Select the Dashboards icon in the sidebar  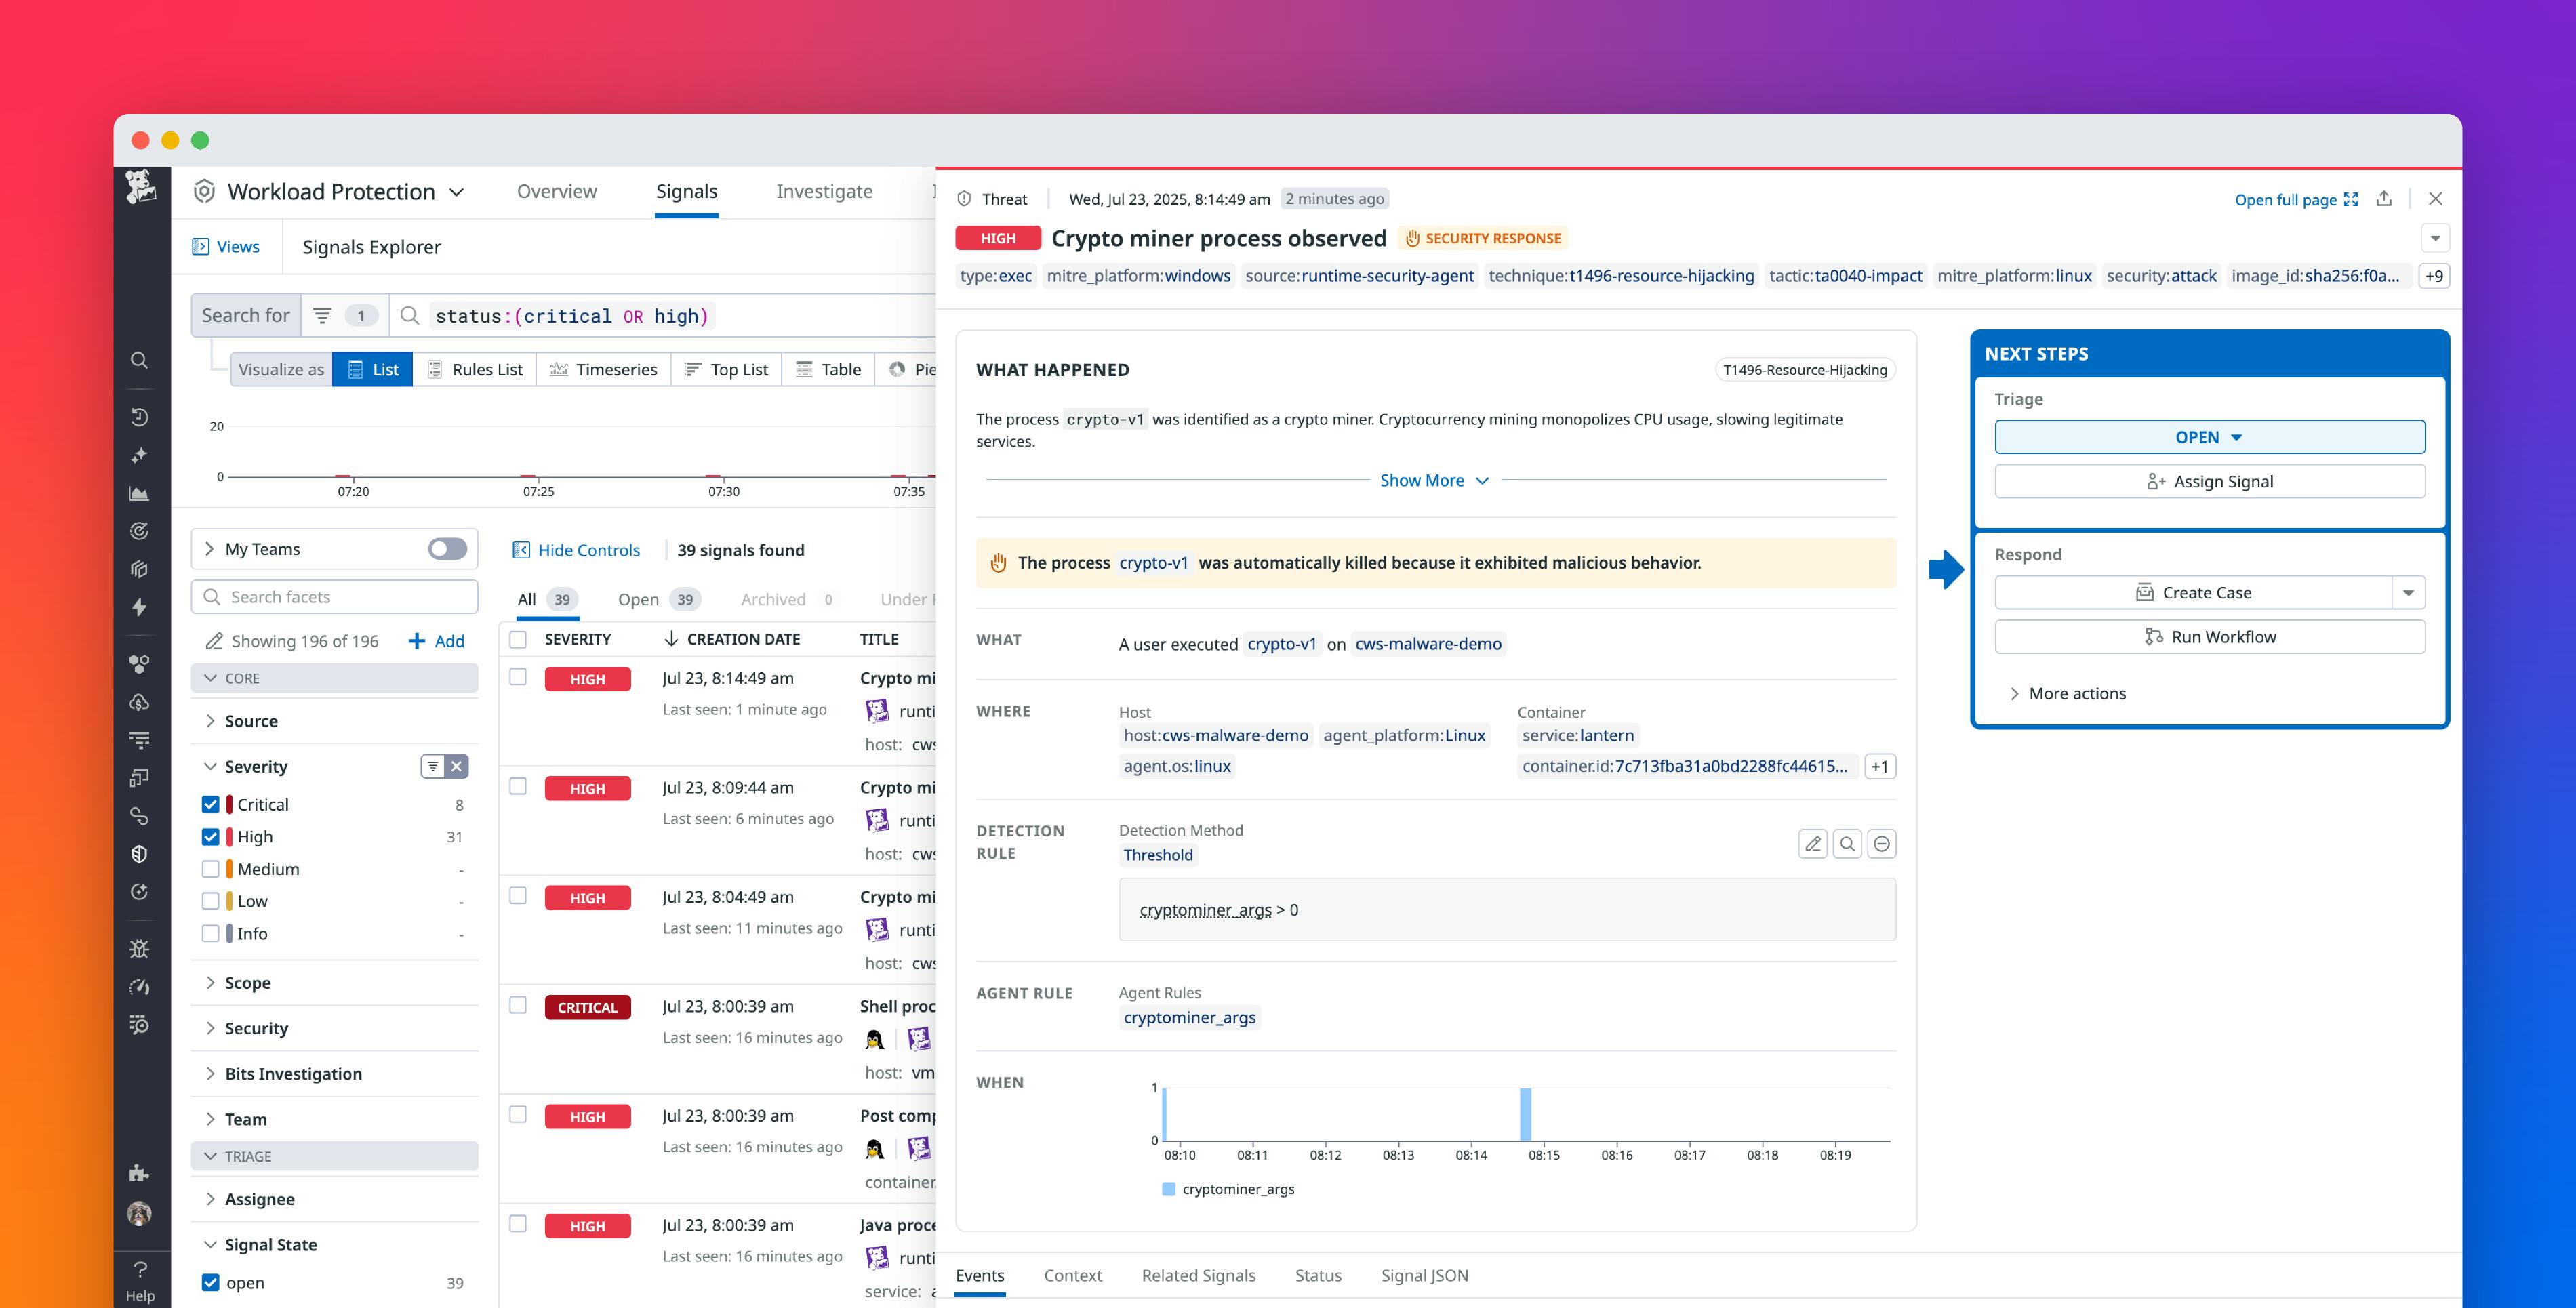click(140, 493)
